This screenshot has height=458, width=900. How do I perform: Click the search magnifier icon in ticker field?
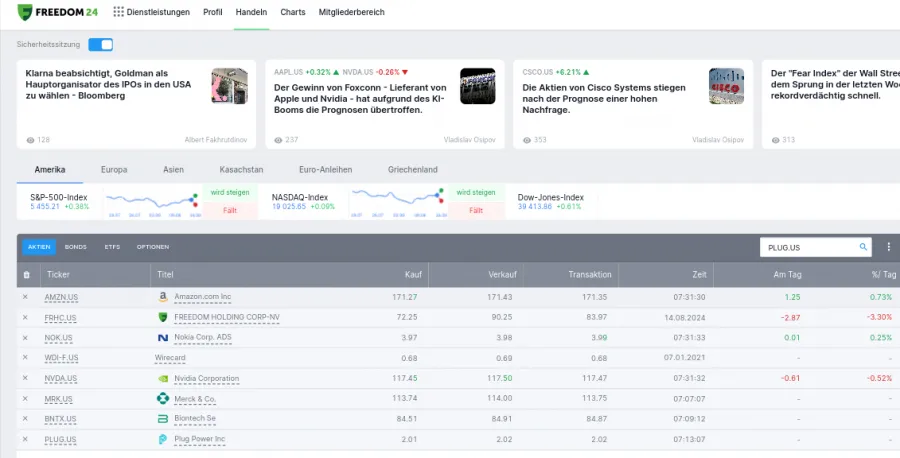click(863, 247)
